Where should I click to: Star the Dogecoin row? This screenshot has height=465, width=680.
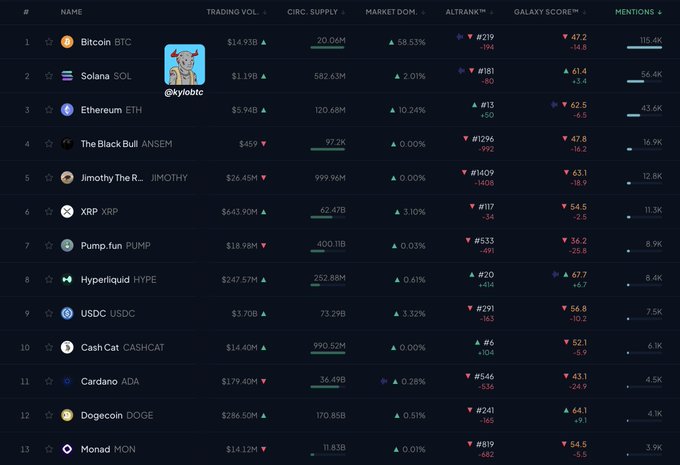pyautogui.click(x=49, y=415)
